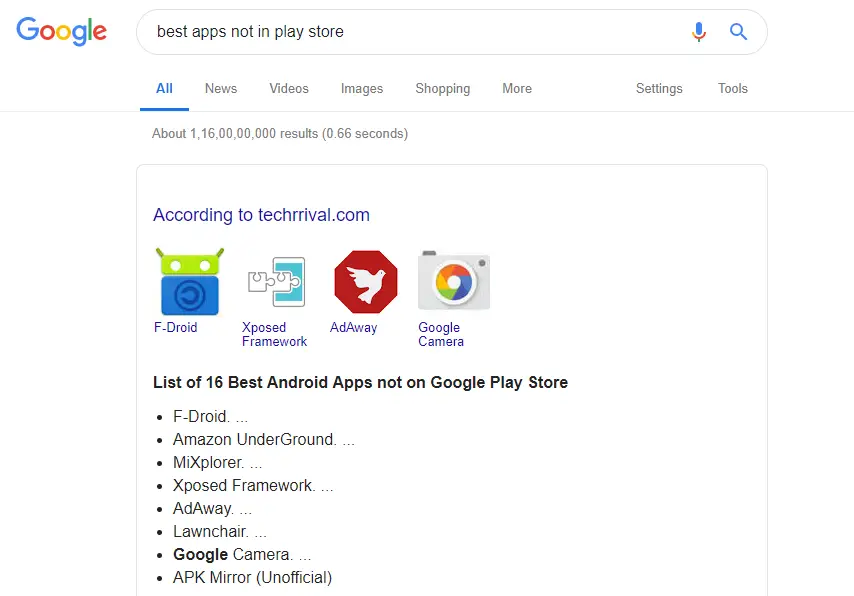Viewport: 854px width, 596px height.
Task: Switch to the Videos tab
Action: (289, 88)
